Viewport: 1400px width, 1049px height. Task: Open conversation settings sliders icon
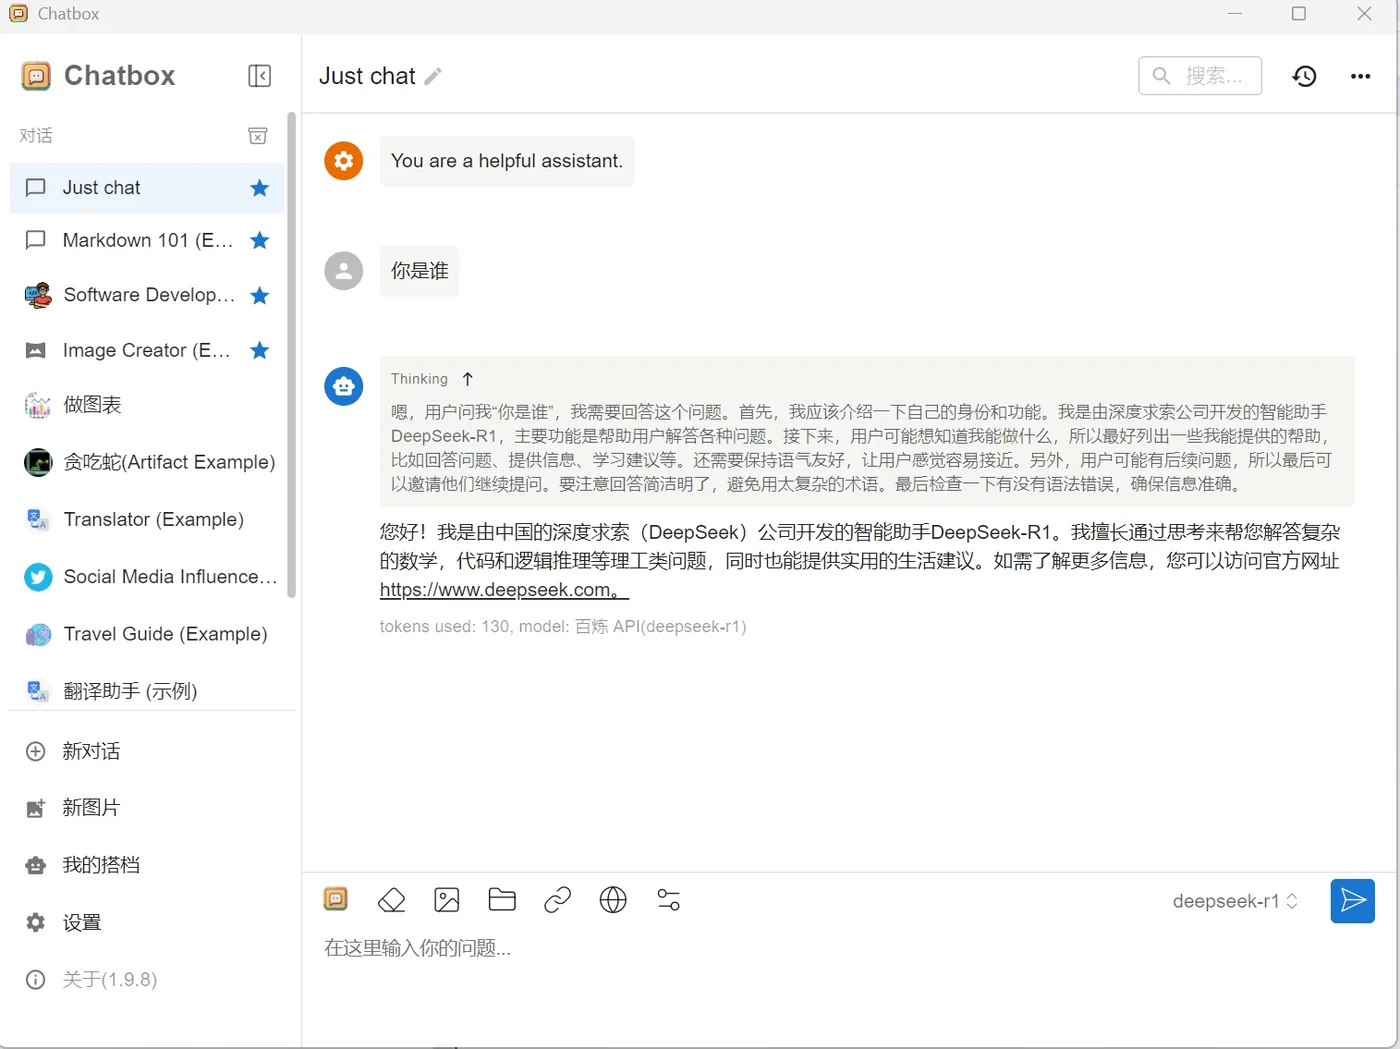[668, 900]
